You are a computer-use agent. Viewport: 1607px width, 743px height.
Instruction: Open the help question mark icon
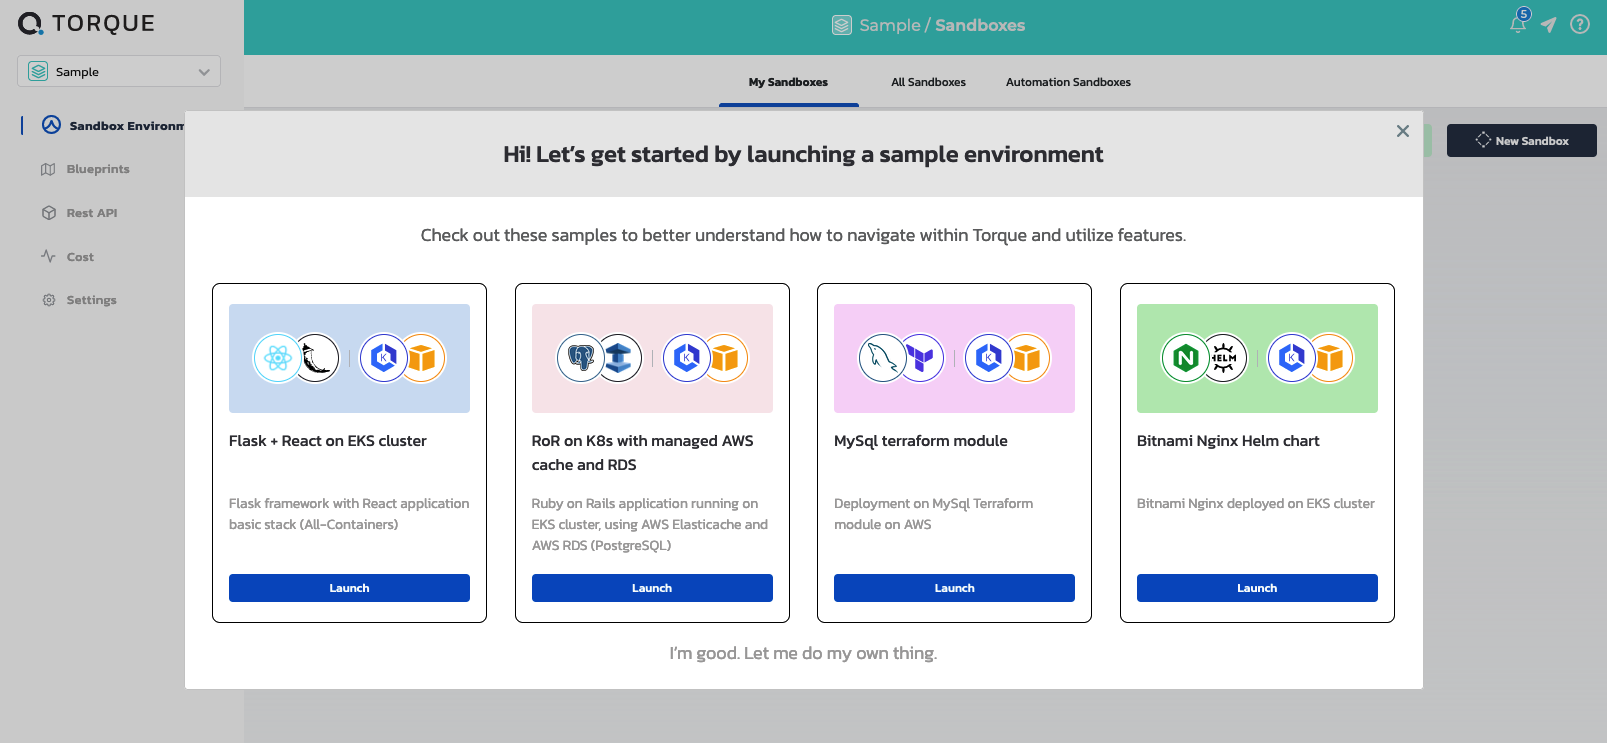1580,25
